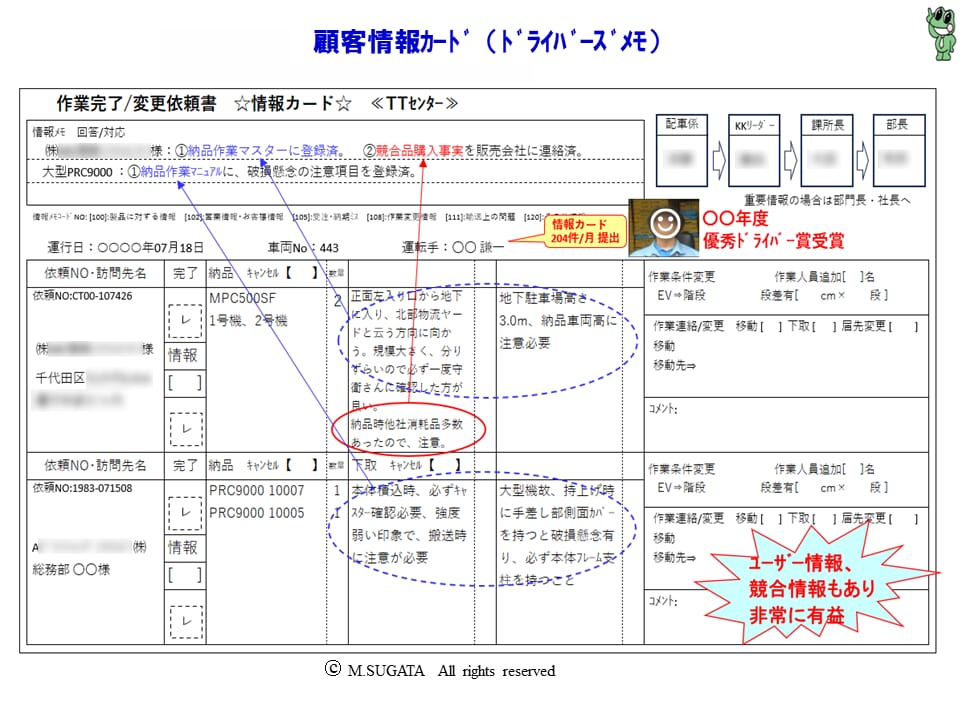
Task: Toggle top 完了 checkbox for 依頼NO:1983-071508
Action: (x=186, y=513)
